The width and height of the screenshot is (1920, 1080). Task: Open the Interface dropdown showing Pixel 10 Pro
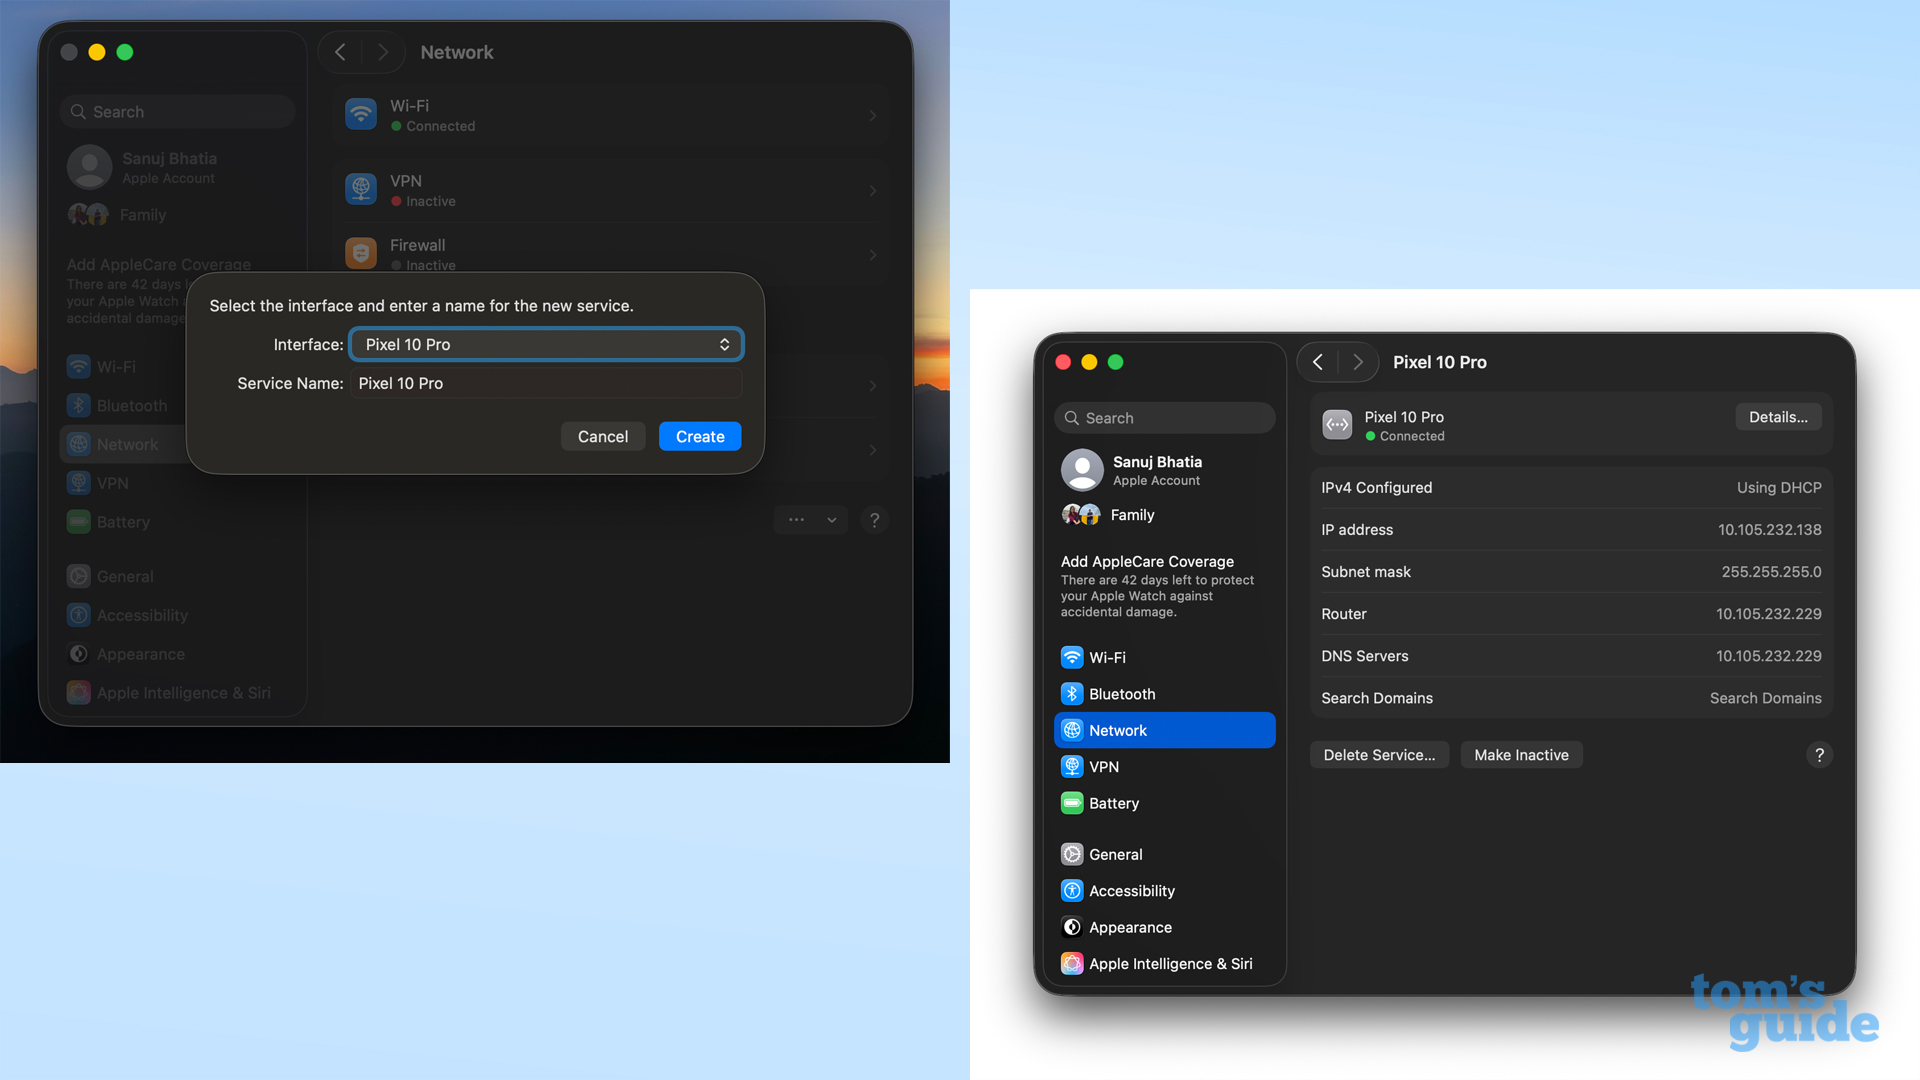click(546, 344)
